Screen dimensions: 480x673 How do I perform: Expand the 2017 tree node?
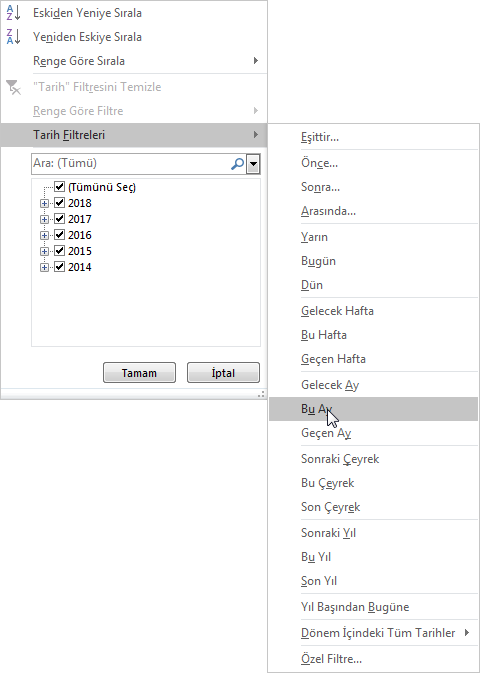(x=44, y=219)
